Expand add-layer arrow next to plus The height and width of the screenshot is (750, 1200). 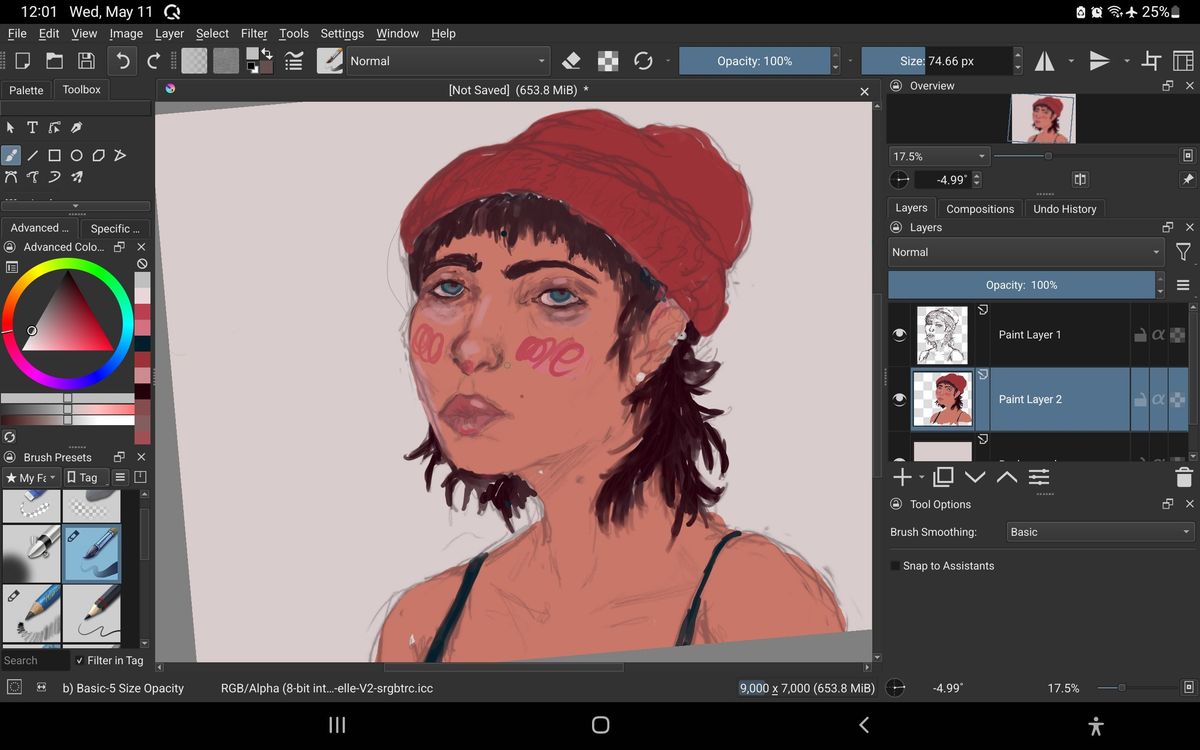[921, 477]
